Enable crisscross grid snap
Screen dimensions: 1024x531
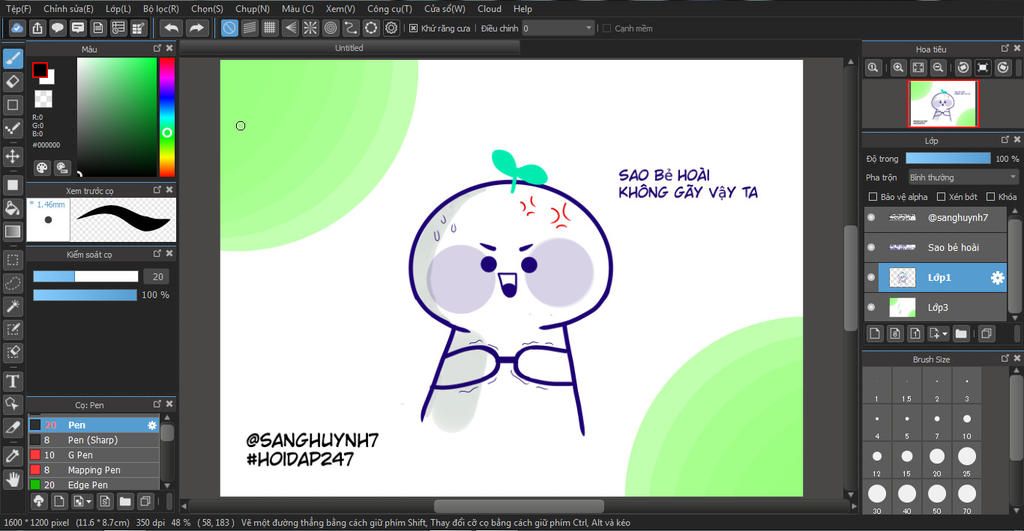(270, 28)
